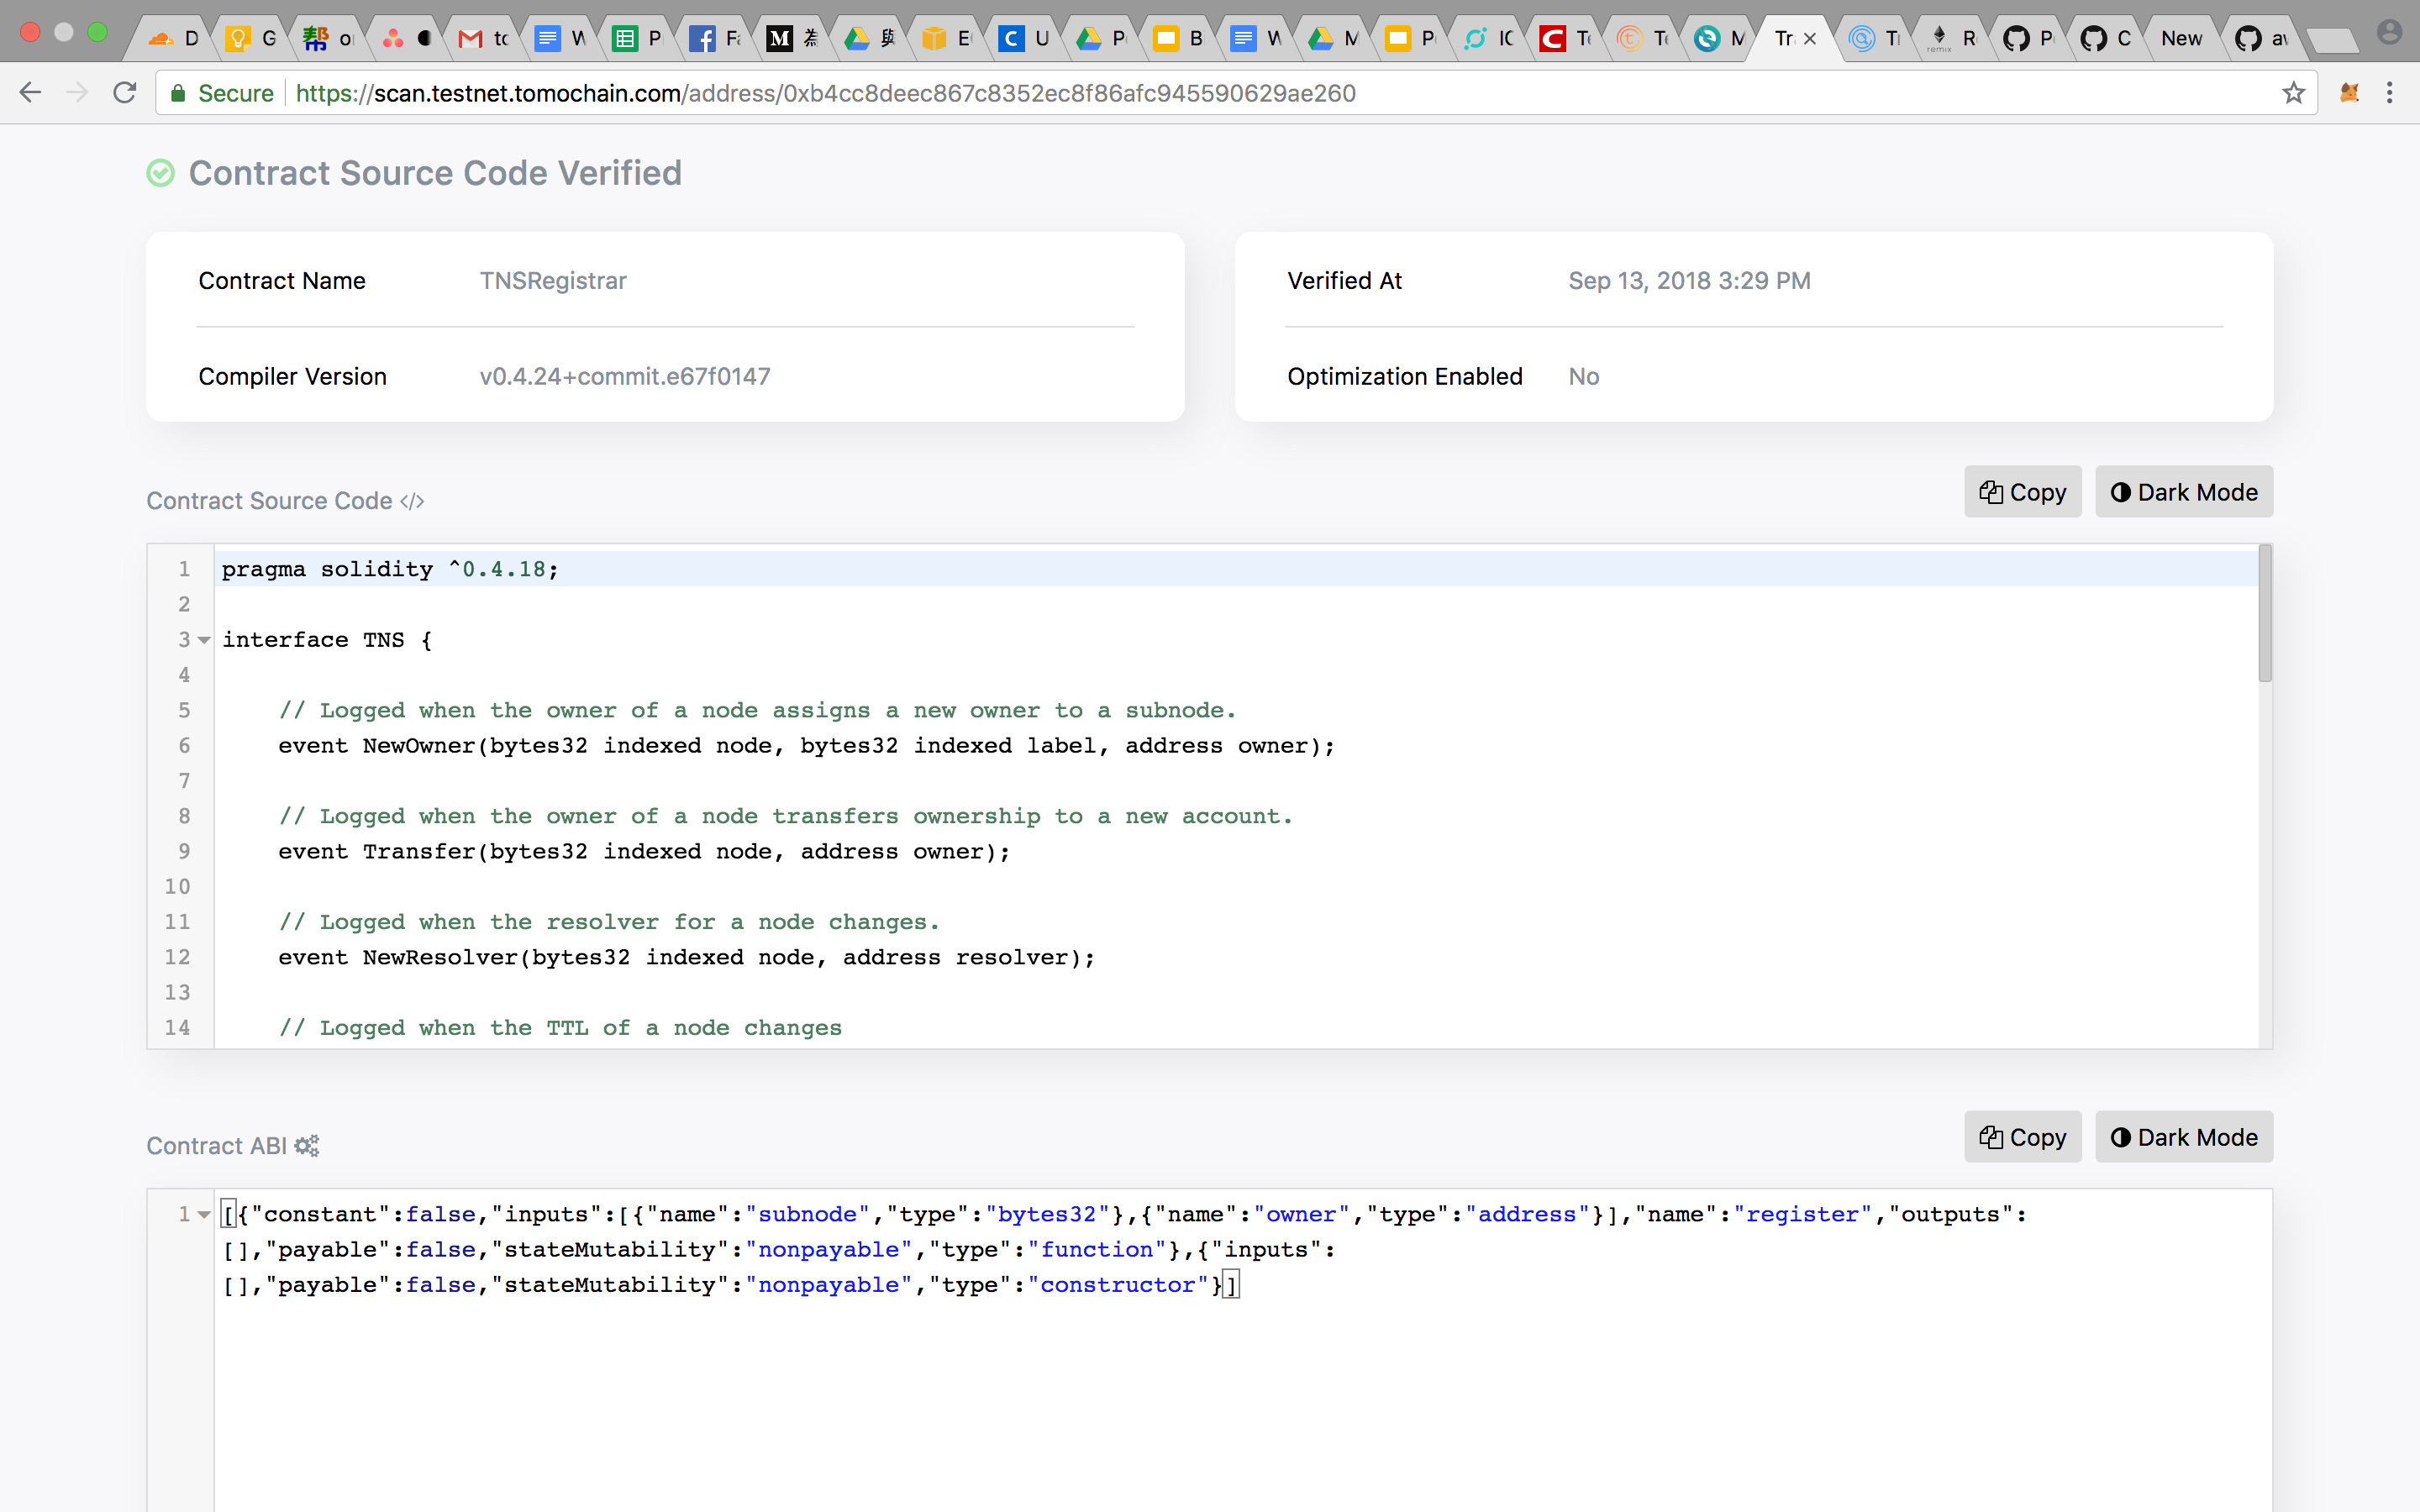Reload the current page

coord(124,93)
